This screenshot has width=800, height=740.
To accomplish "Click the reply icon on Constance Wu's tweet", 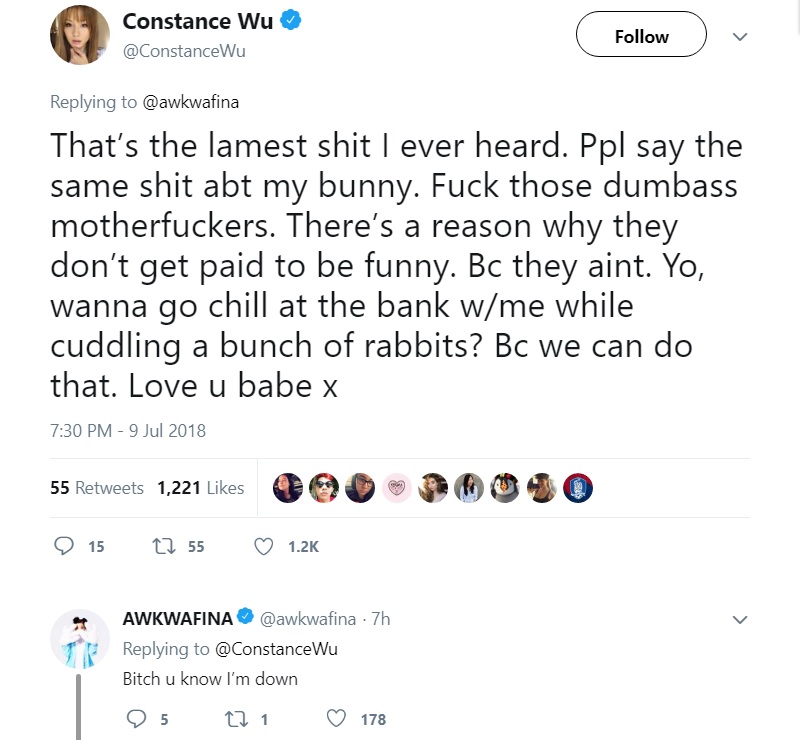I will 64,547.
